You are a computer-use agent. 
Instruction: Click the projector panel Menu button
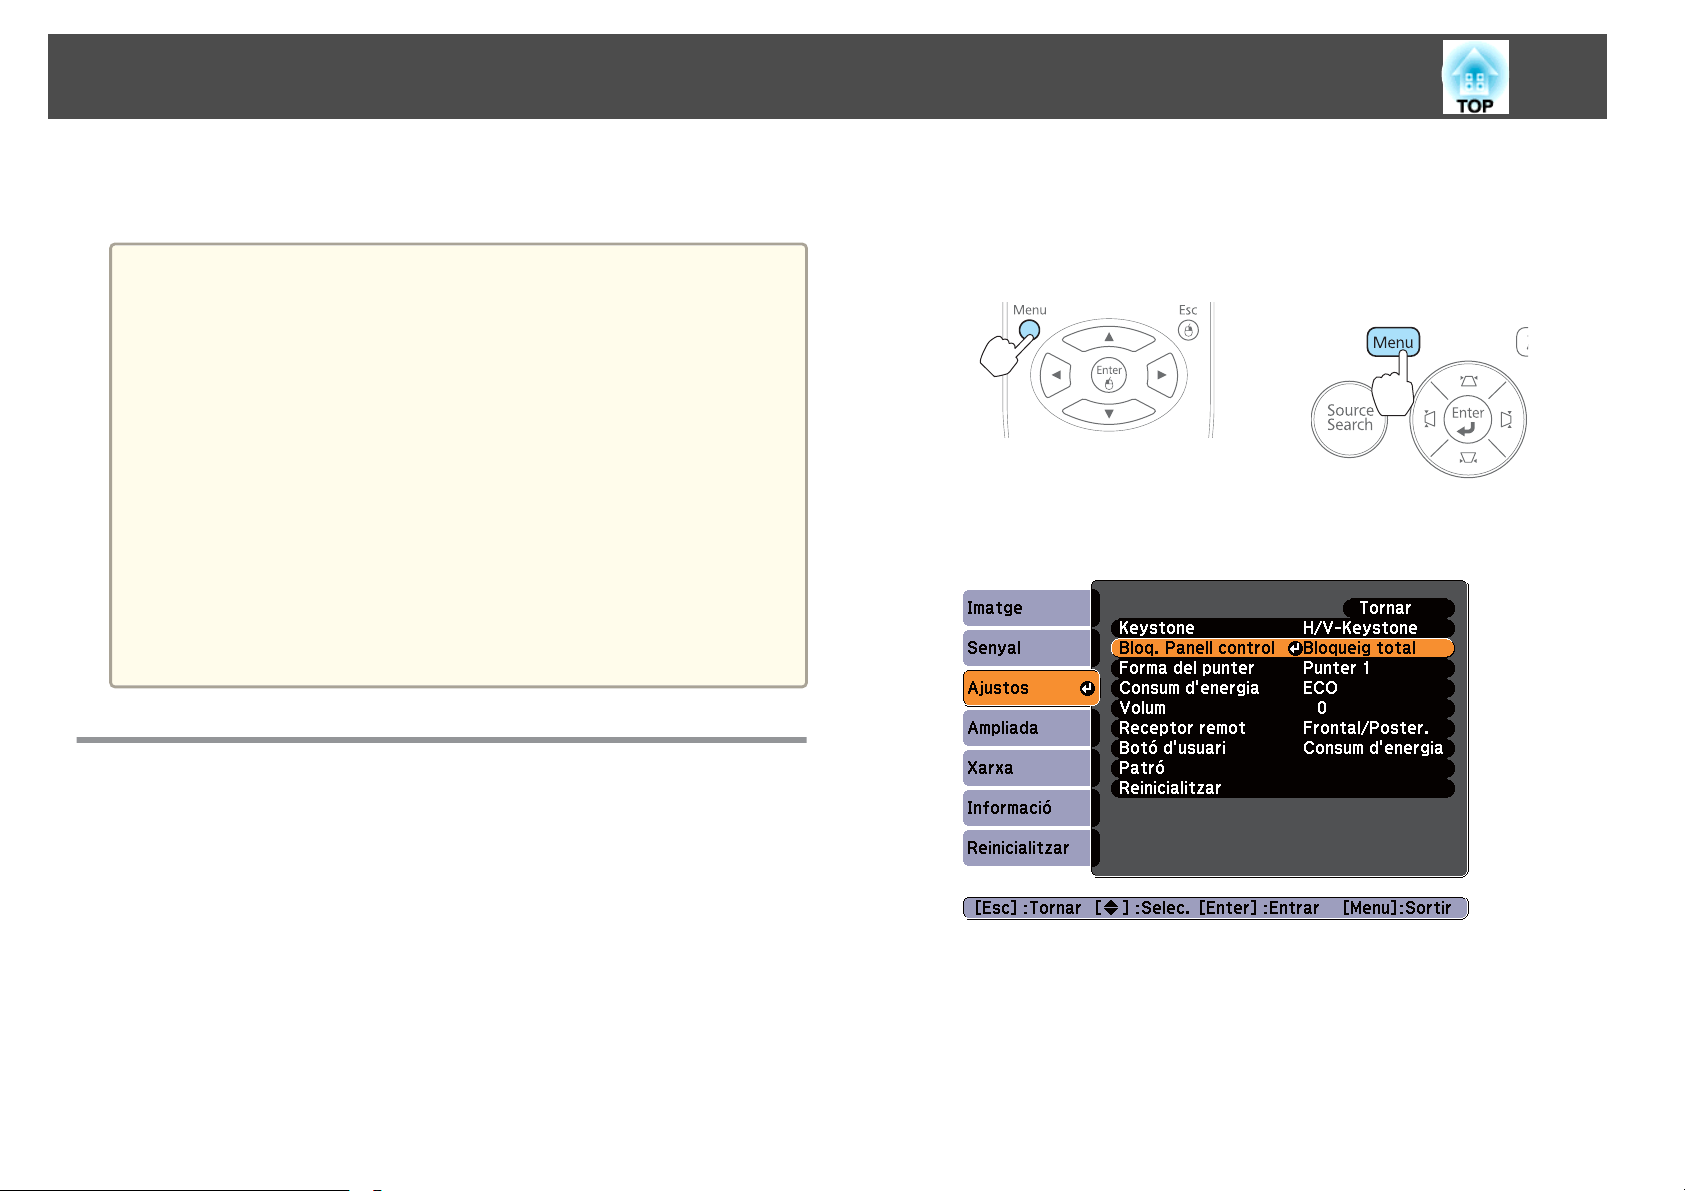click(1393, 342)
